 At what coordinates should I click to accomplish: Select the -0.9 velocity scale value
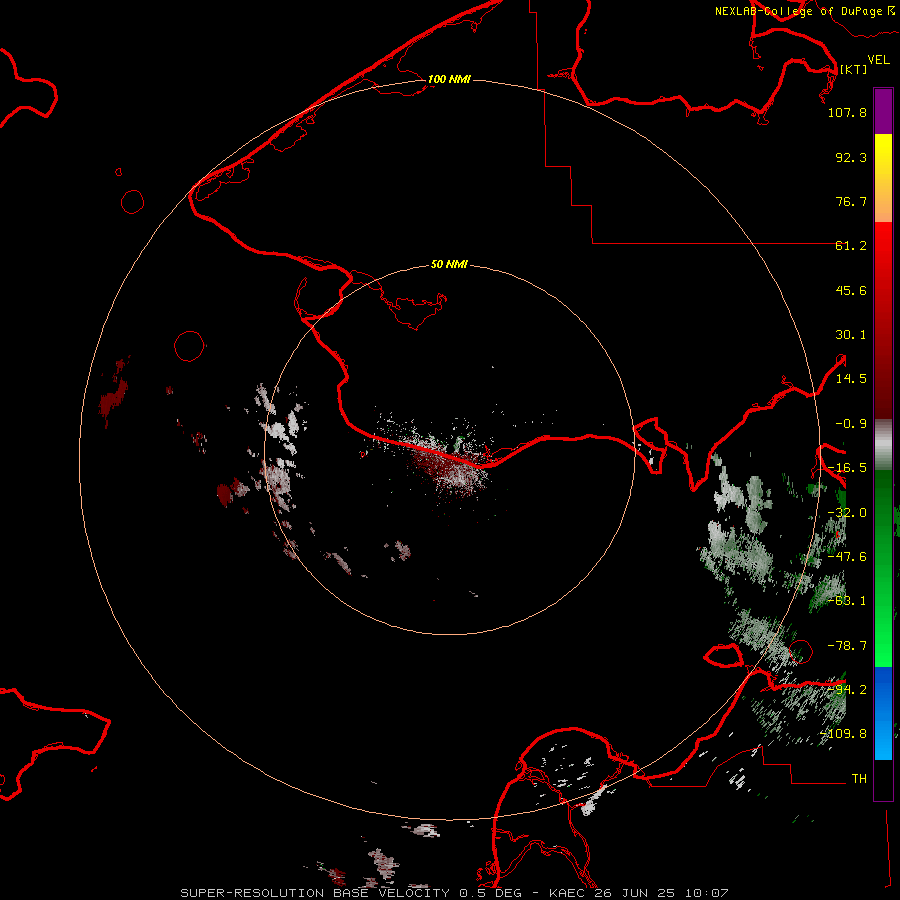pos(851,424)
